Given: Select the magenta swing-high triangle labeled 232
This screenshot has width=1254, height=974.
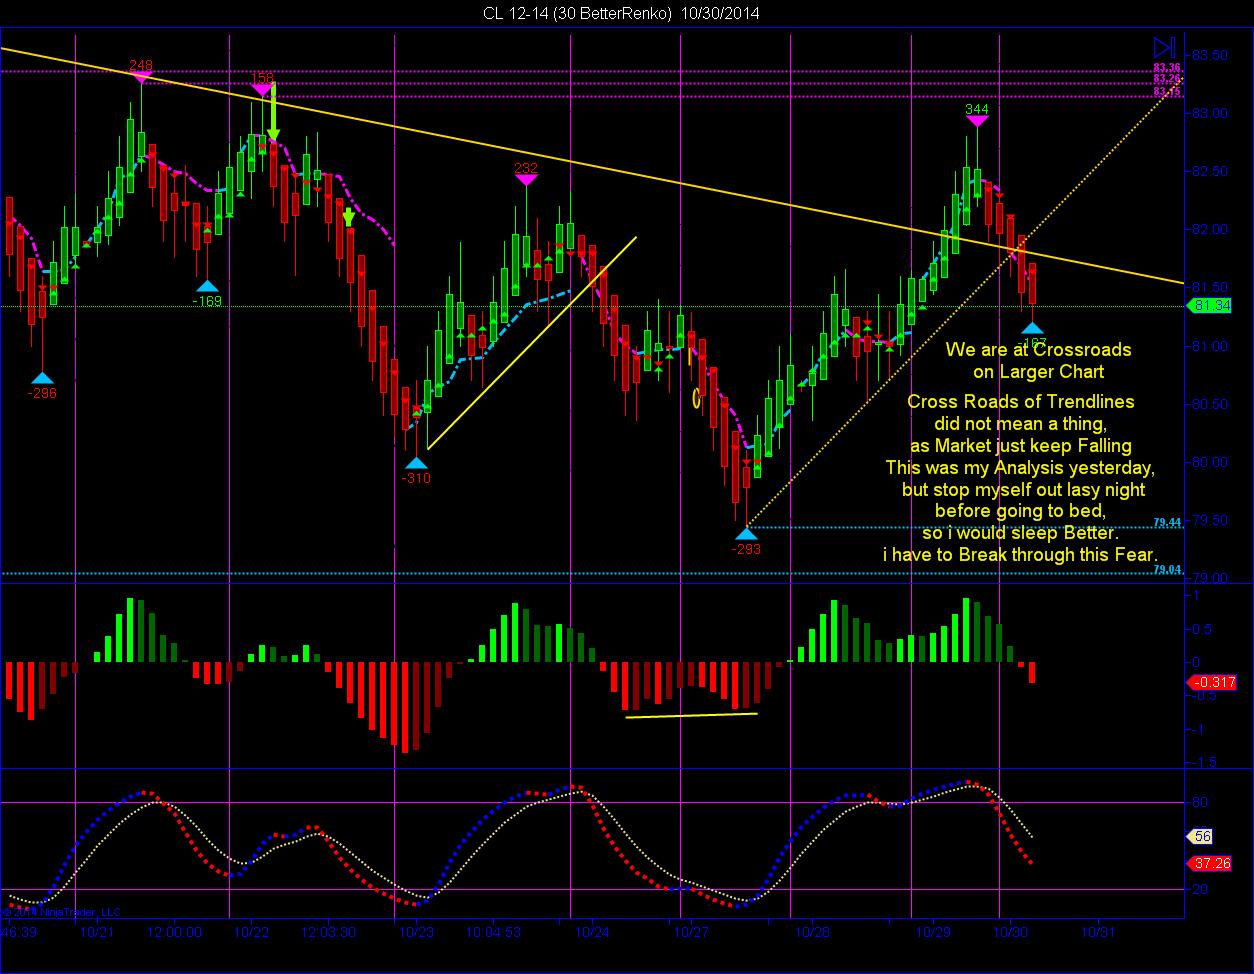Looking at the screenshot, I should click(526, 180).
